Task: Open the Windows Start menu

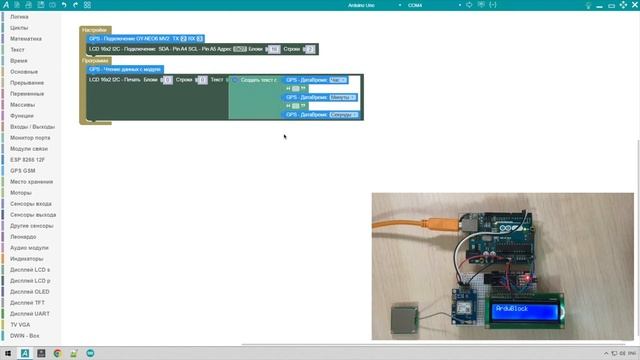Action: [x=7, y=353]
